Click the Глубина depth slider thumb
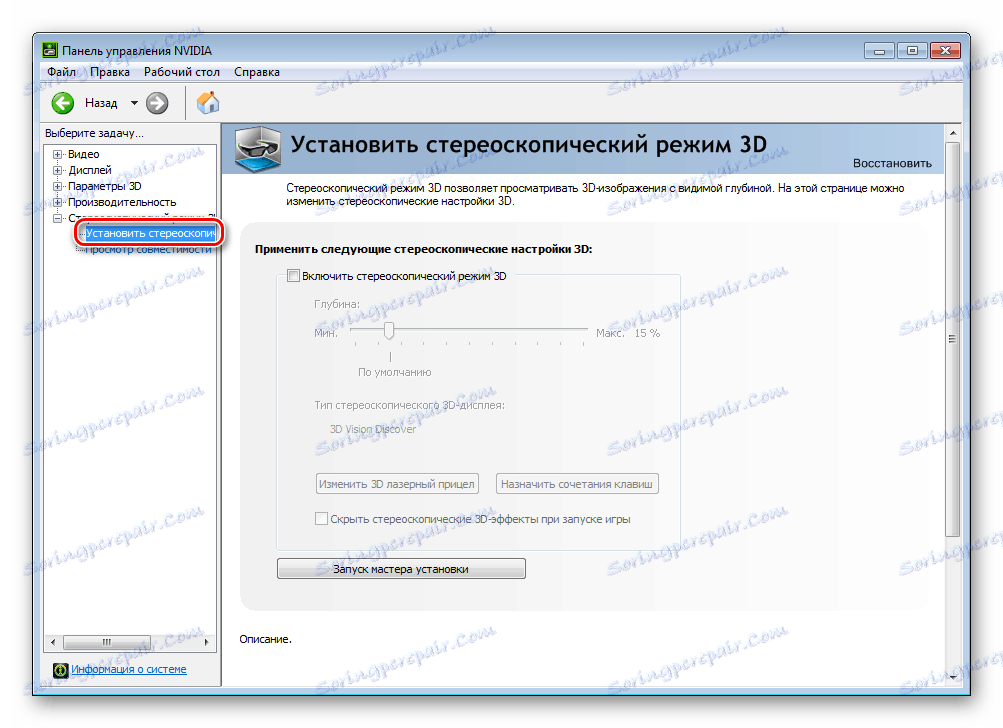This screenshot has height=728, width=1003. coord(388,331)
